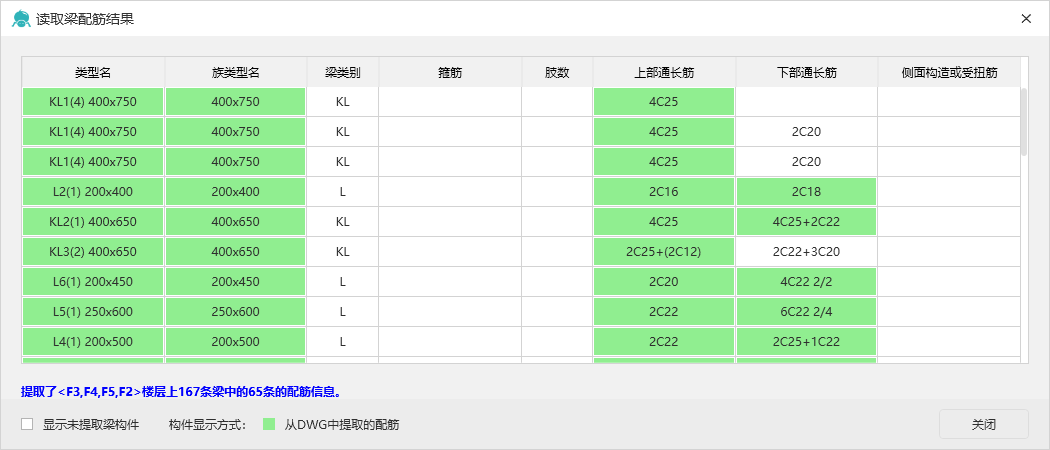Select the L4(1) 200x500 type name cell
Image resolution: width=1050 pixels, height=450 pixels.
click(93, 342)
